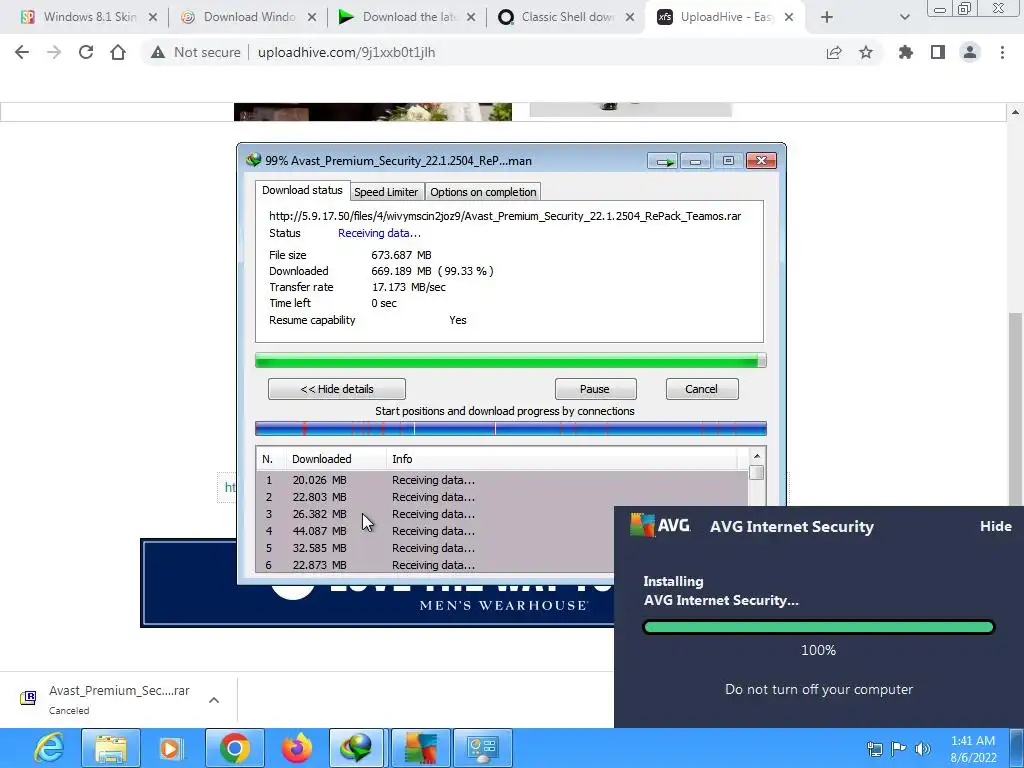The height and width of the screenshot is (768, 1024).
Task: Open media player taskbar icon
Action: 171,748
